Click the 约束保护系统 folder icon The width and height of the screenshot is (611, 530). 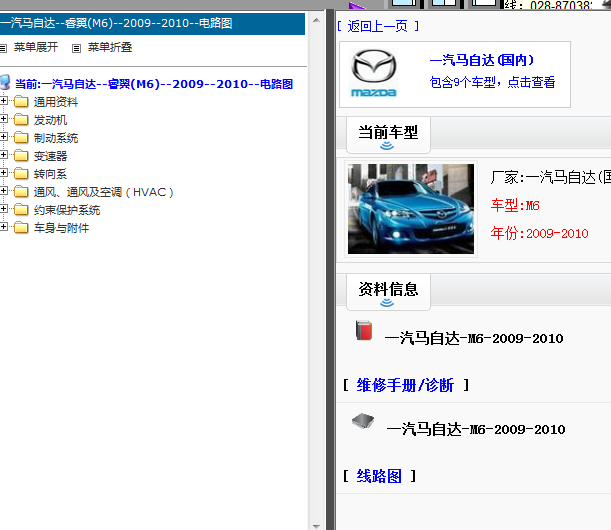pyautogui.click(x=21, y=210)
